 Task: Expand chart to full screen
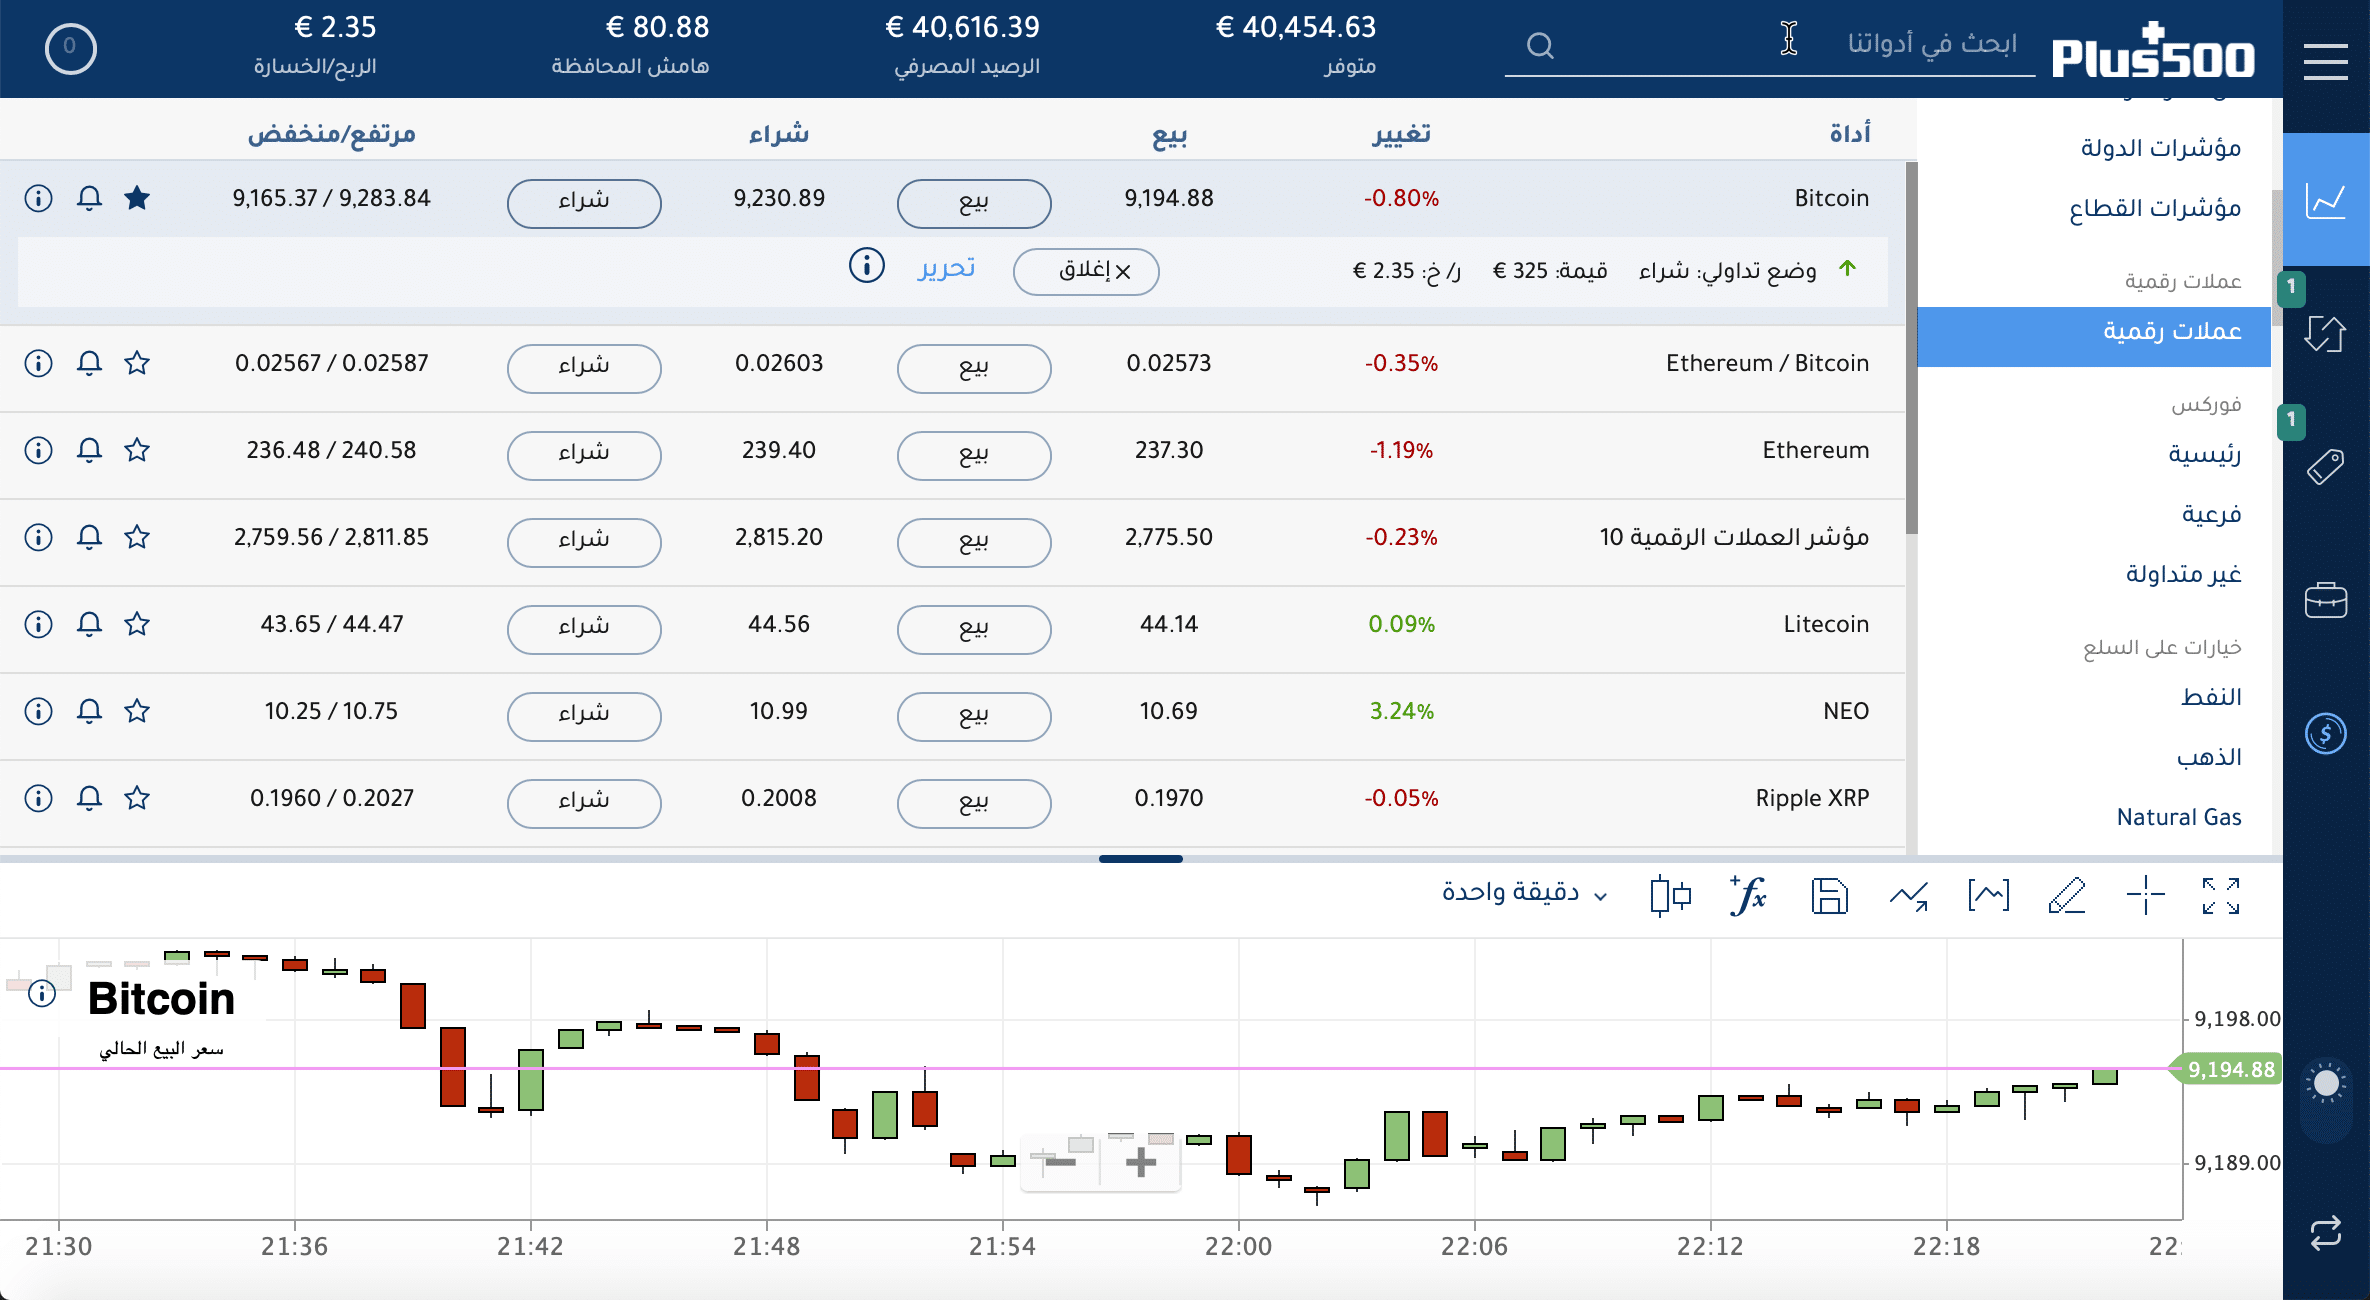2221,895
